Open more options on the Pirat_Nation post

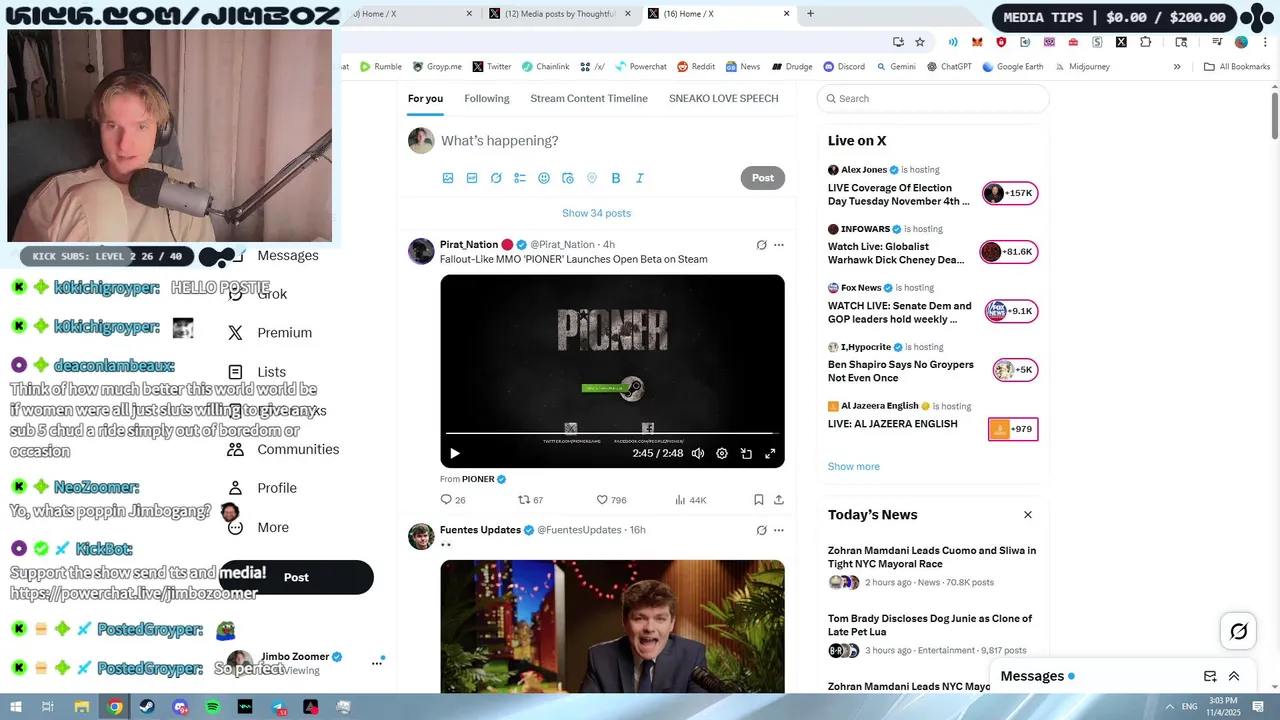point(779,245)
